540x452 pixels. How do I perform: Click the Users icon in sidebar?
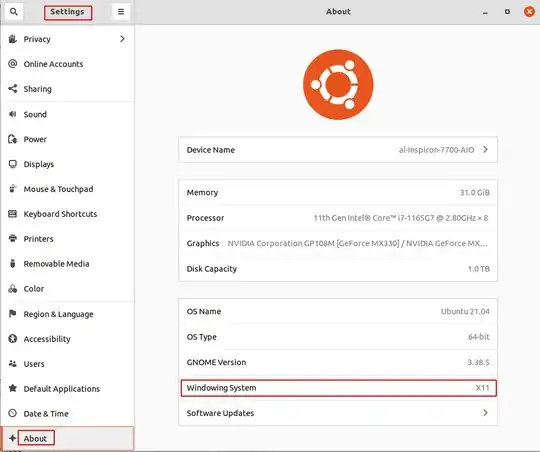pos(13,363)
